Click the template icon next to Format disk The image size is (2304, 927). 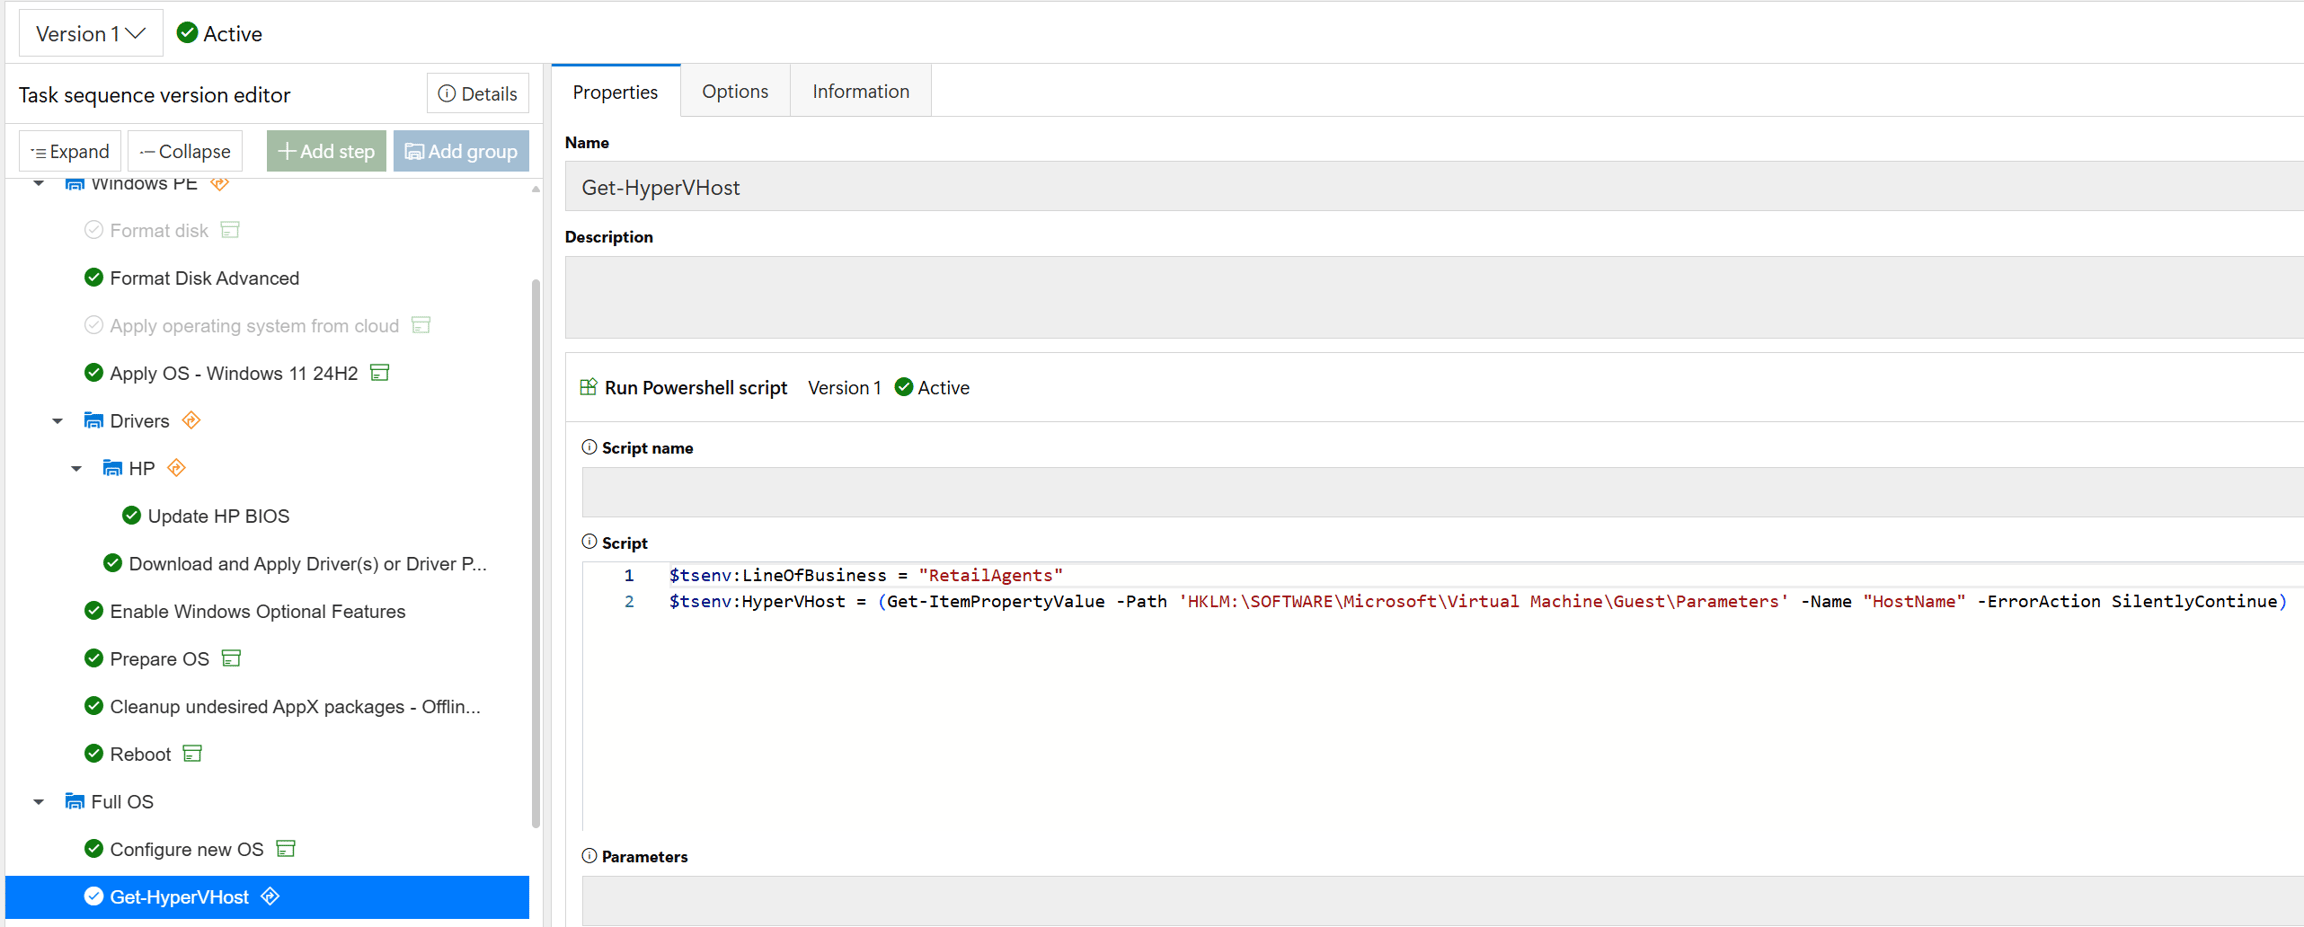[230, 230]
